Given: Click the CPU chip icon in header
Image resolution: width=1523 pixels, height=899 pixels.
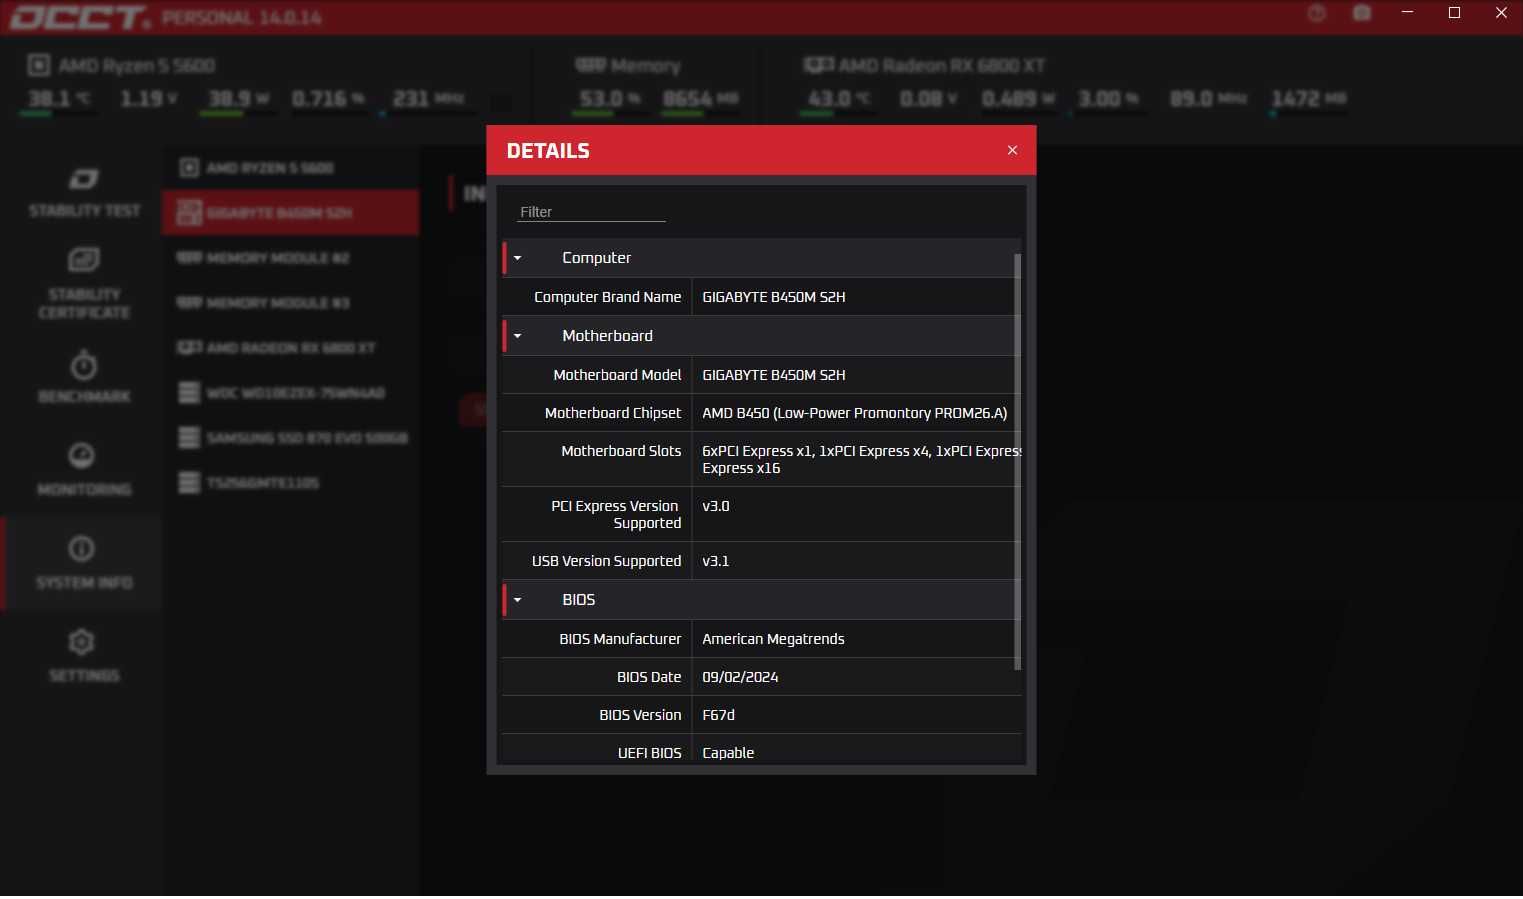Looking at the screenshot, I should (38, 65).
